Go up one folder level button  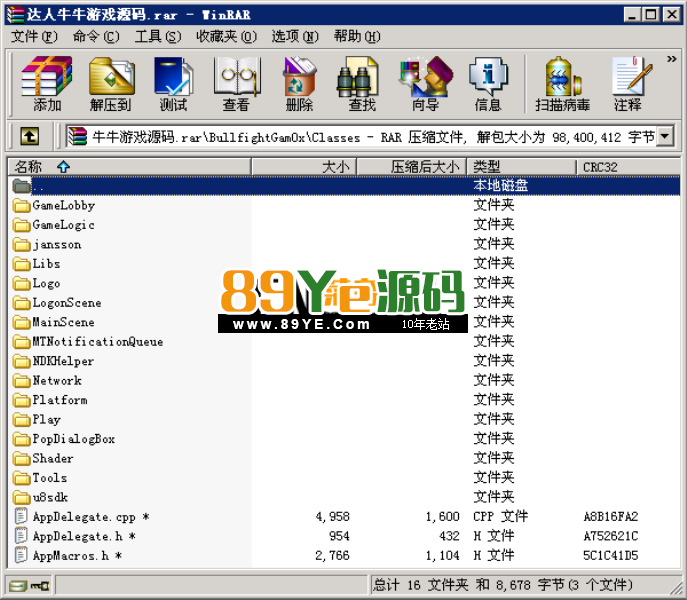point(30,136)
